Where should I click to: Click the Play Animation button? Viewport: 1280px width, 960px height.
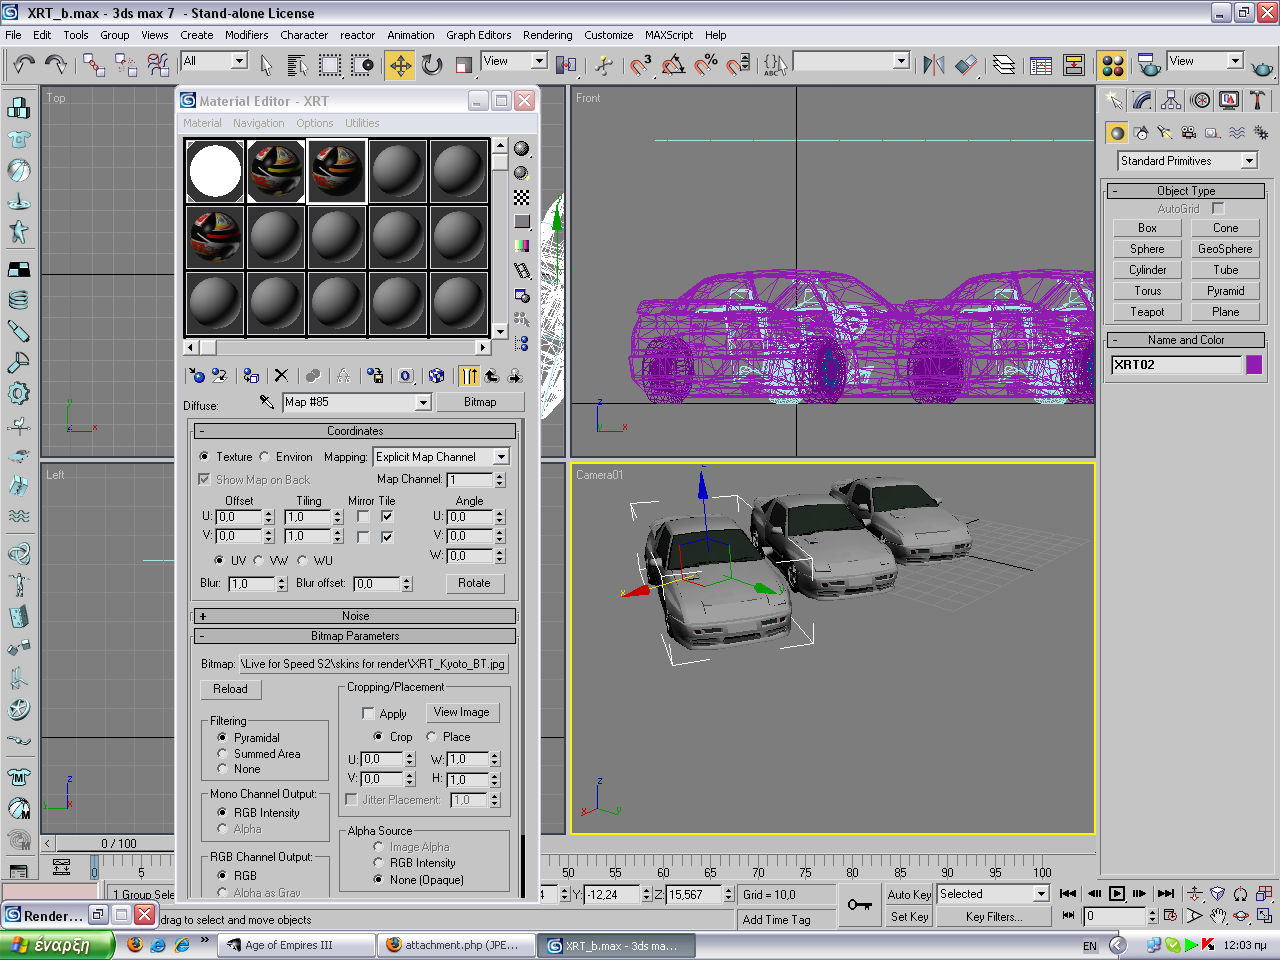pos(1117,894)
